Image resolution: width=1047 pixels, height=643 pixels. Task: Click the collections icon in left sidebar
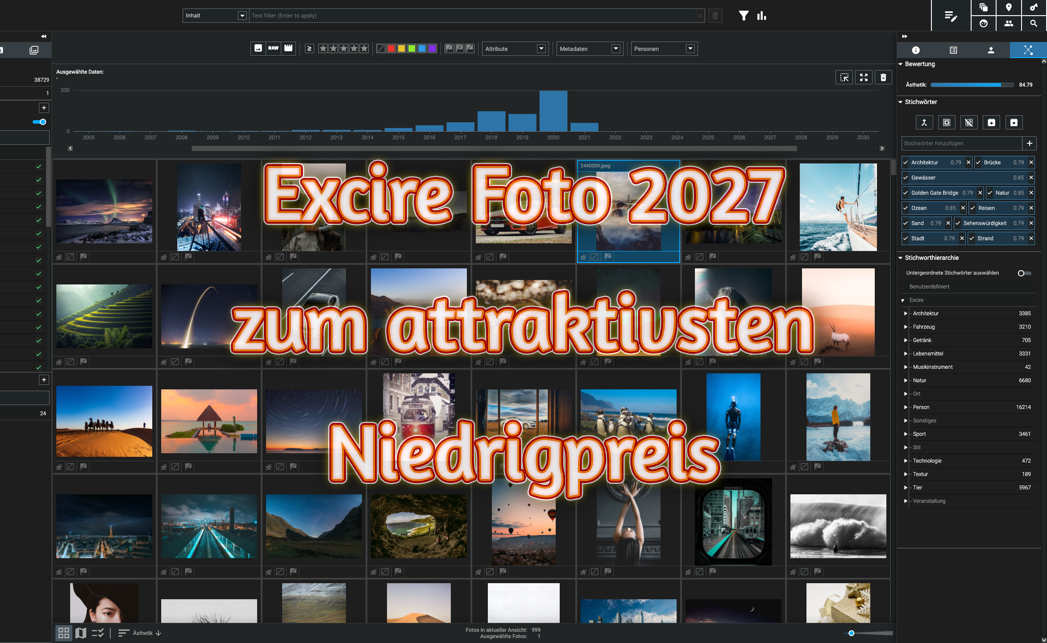point(33,50)
